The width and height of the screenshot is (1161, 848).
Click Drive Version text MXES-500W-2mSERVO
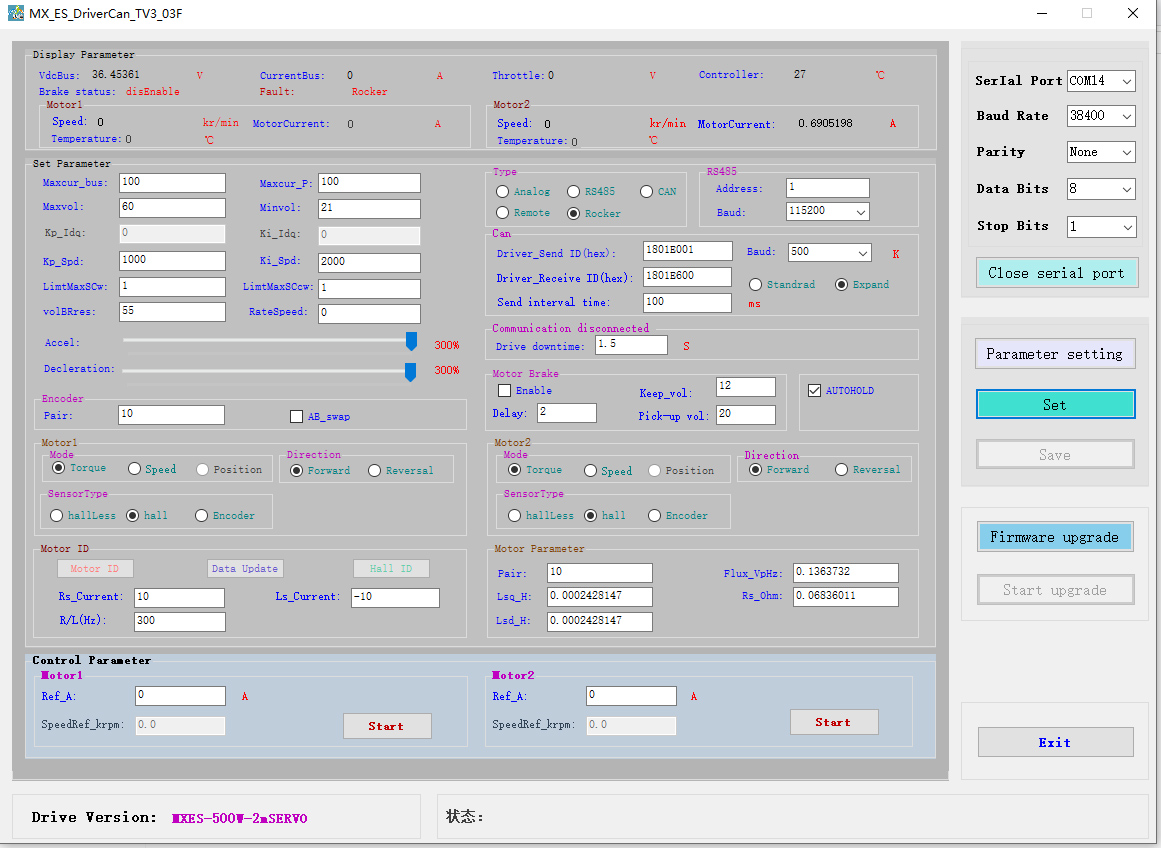tap(240, 818)
